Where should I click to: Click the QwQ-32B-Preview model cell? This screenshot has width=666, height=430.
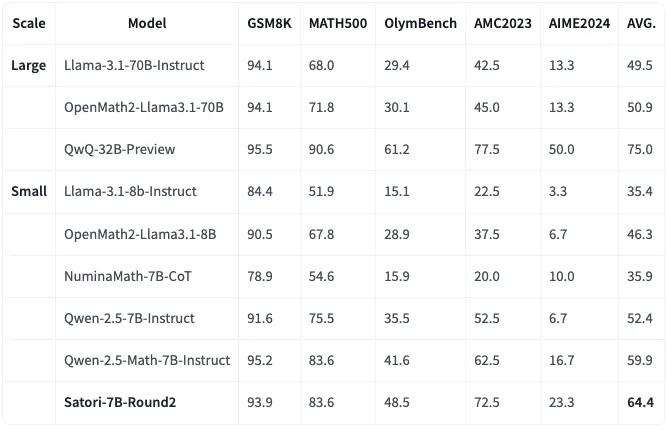point(119,149)
